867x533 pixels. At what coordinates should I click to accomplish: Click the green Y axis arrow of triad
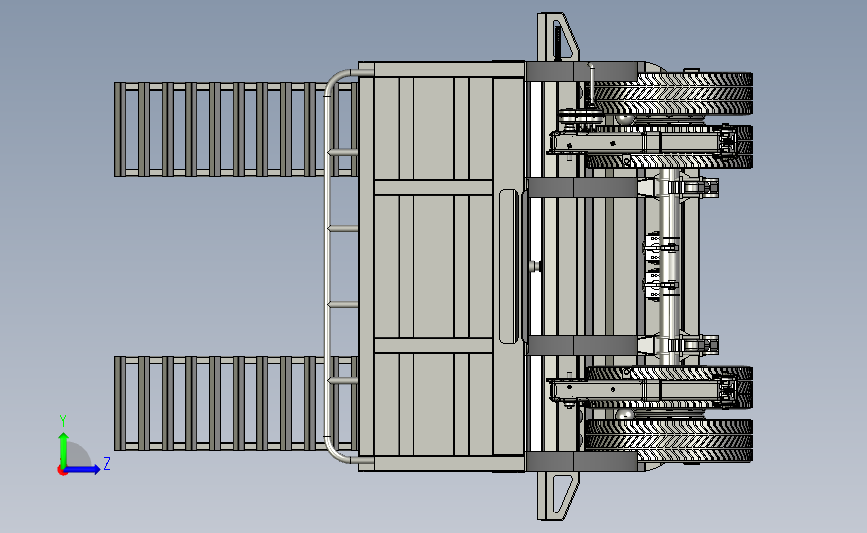(x=63, y=449)
